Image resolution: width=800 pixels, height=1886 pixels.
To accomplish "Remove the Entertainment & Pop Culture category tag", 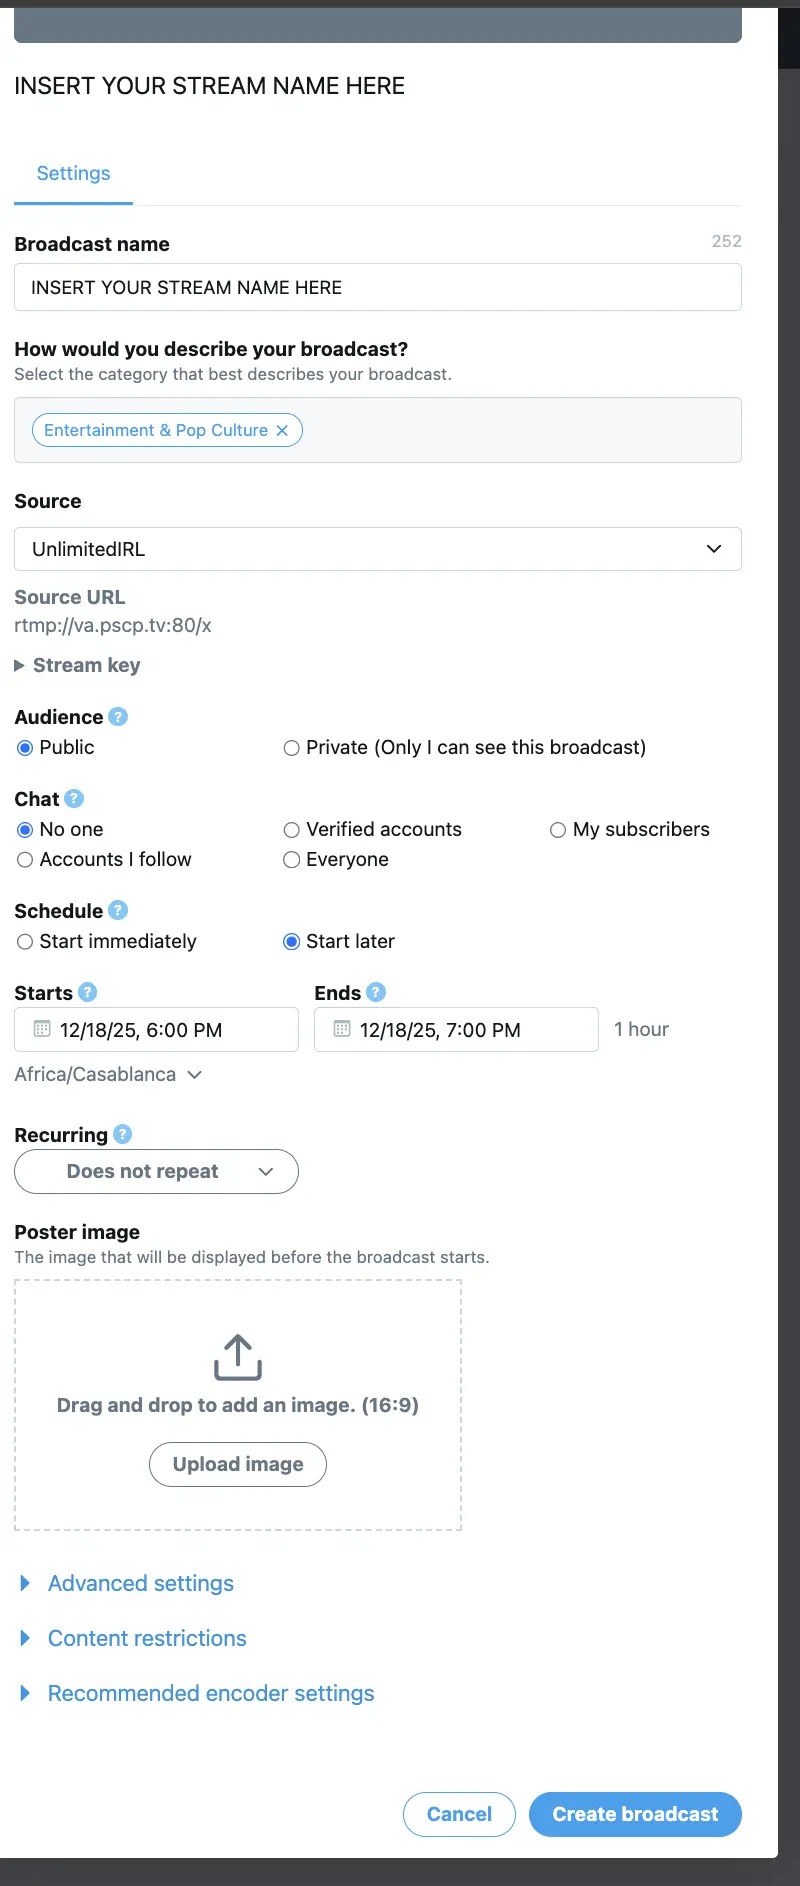I will pyautogui.click(x=282, y=430).
